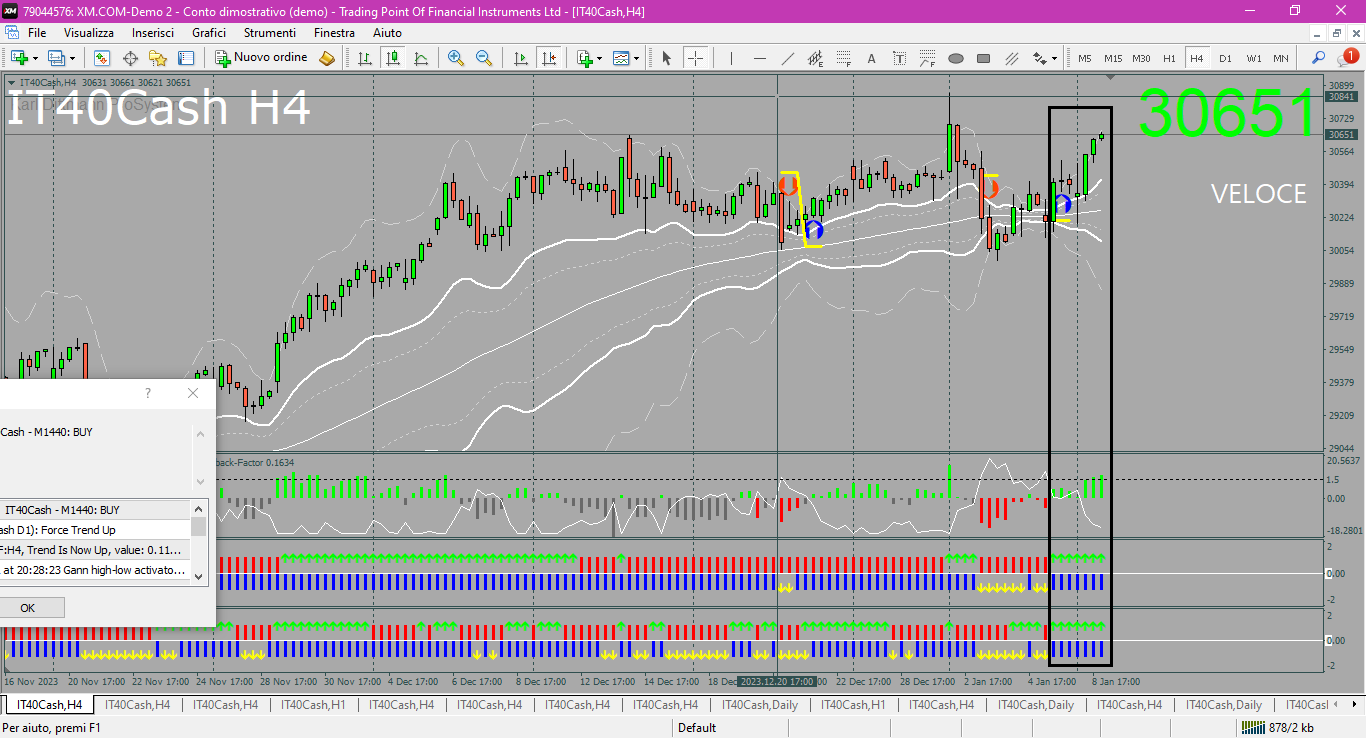Switch chart to line chart style

tap(421, 58)
